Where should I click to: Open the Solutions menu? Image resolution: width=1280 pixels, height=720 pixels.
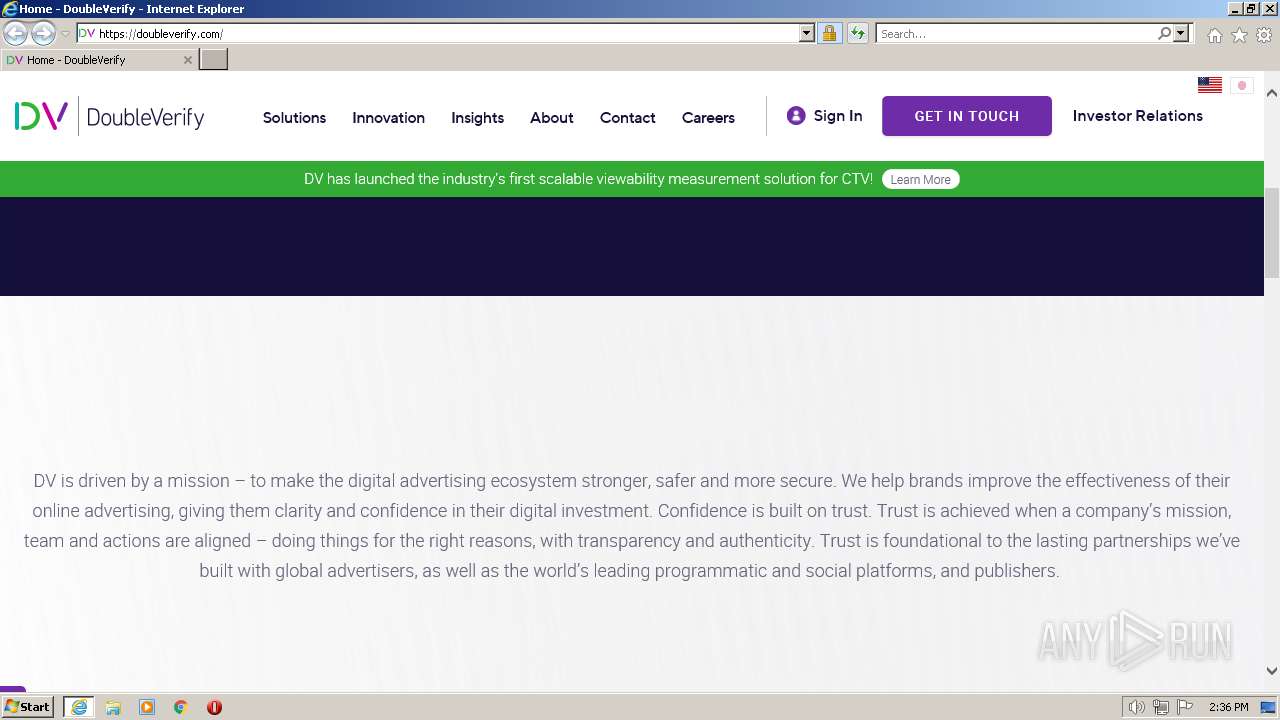click(x=294, y=117)
